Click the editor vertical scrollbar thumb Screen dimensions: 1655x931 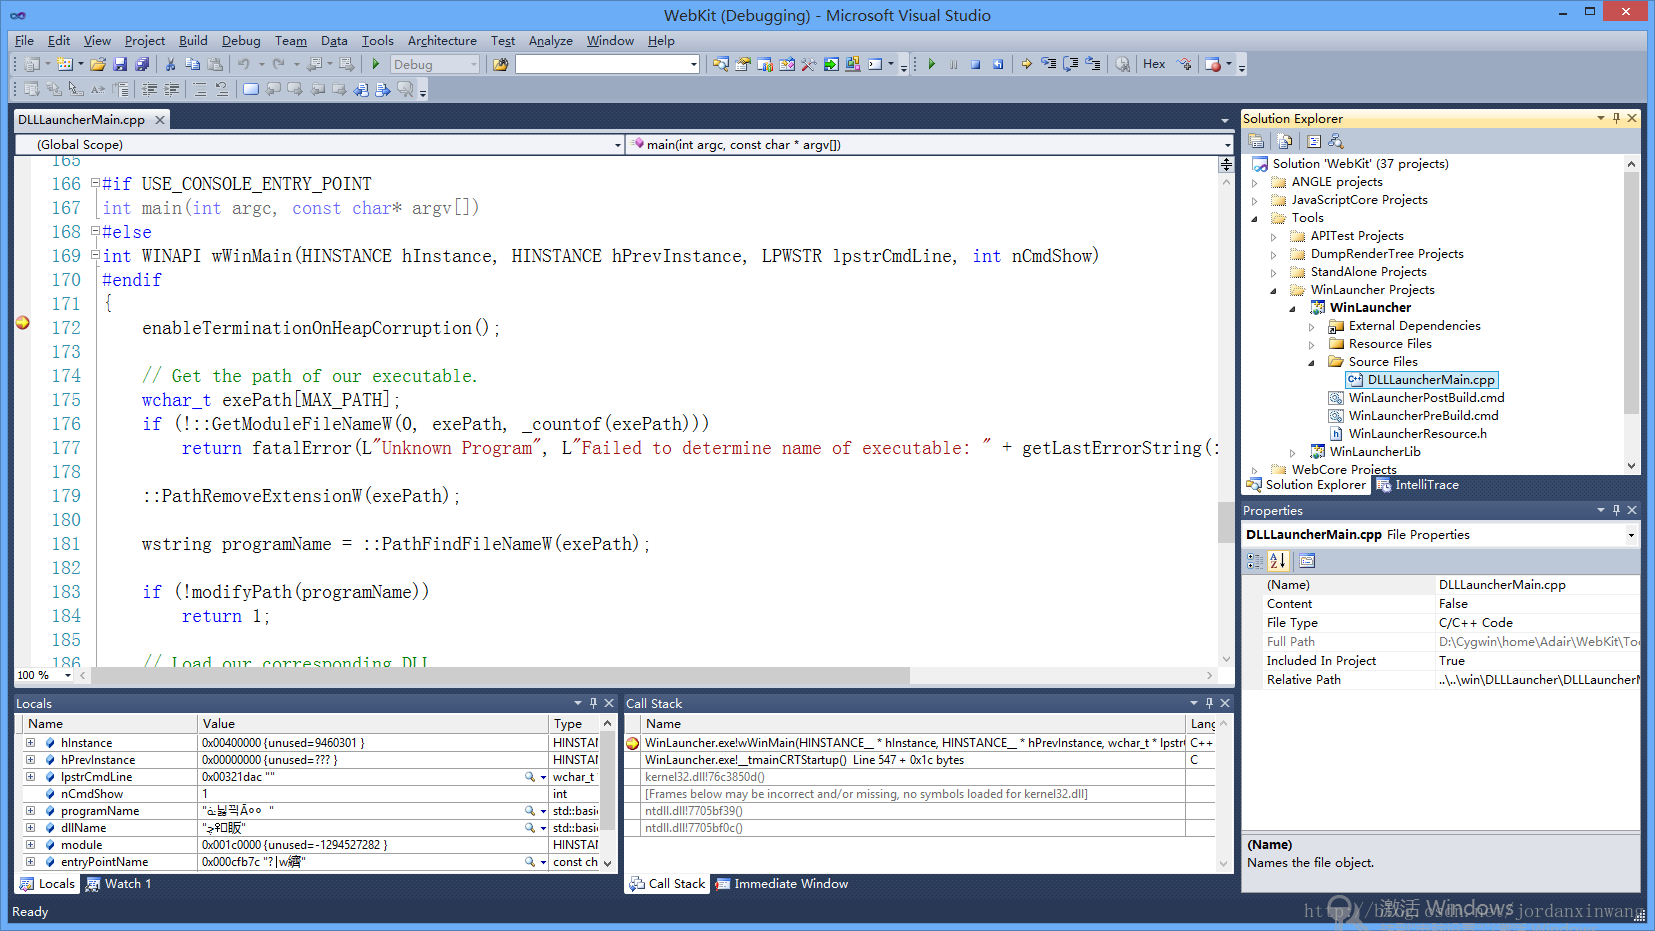(x=1226, y=521)
